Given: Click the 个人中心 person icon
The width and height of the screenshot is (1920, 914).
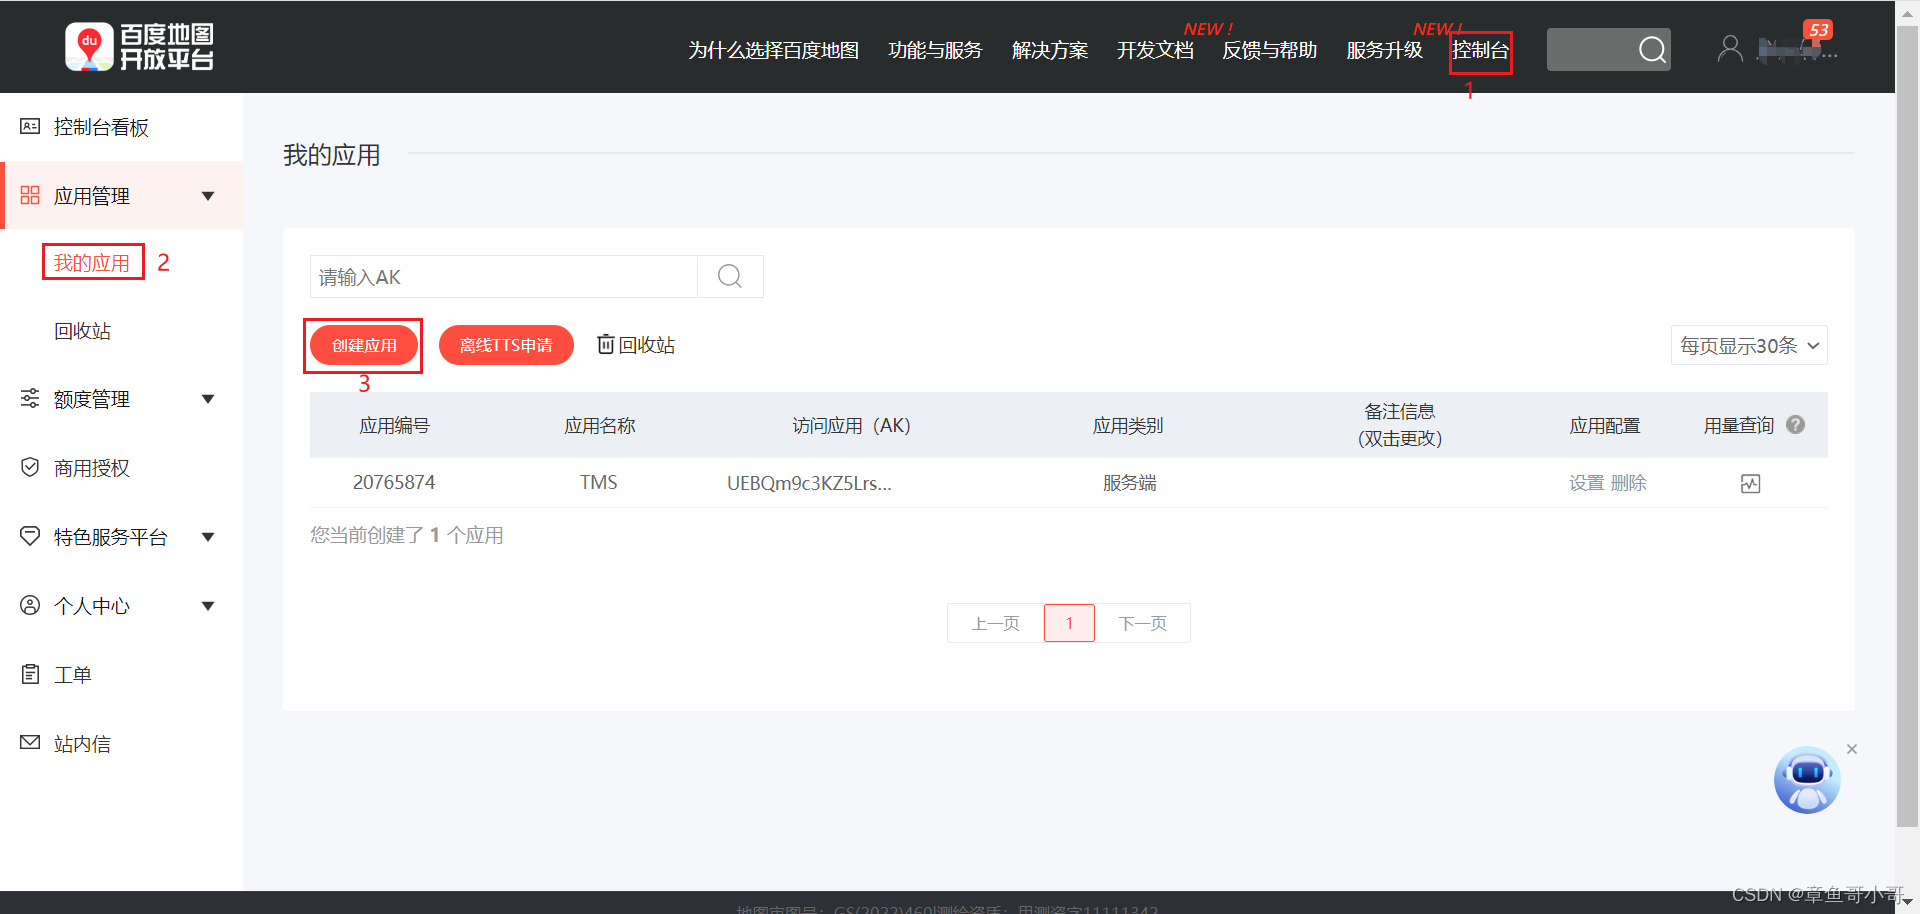Looking at the screenshot, I should pos(30,605).
